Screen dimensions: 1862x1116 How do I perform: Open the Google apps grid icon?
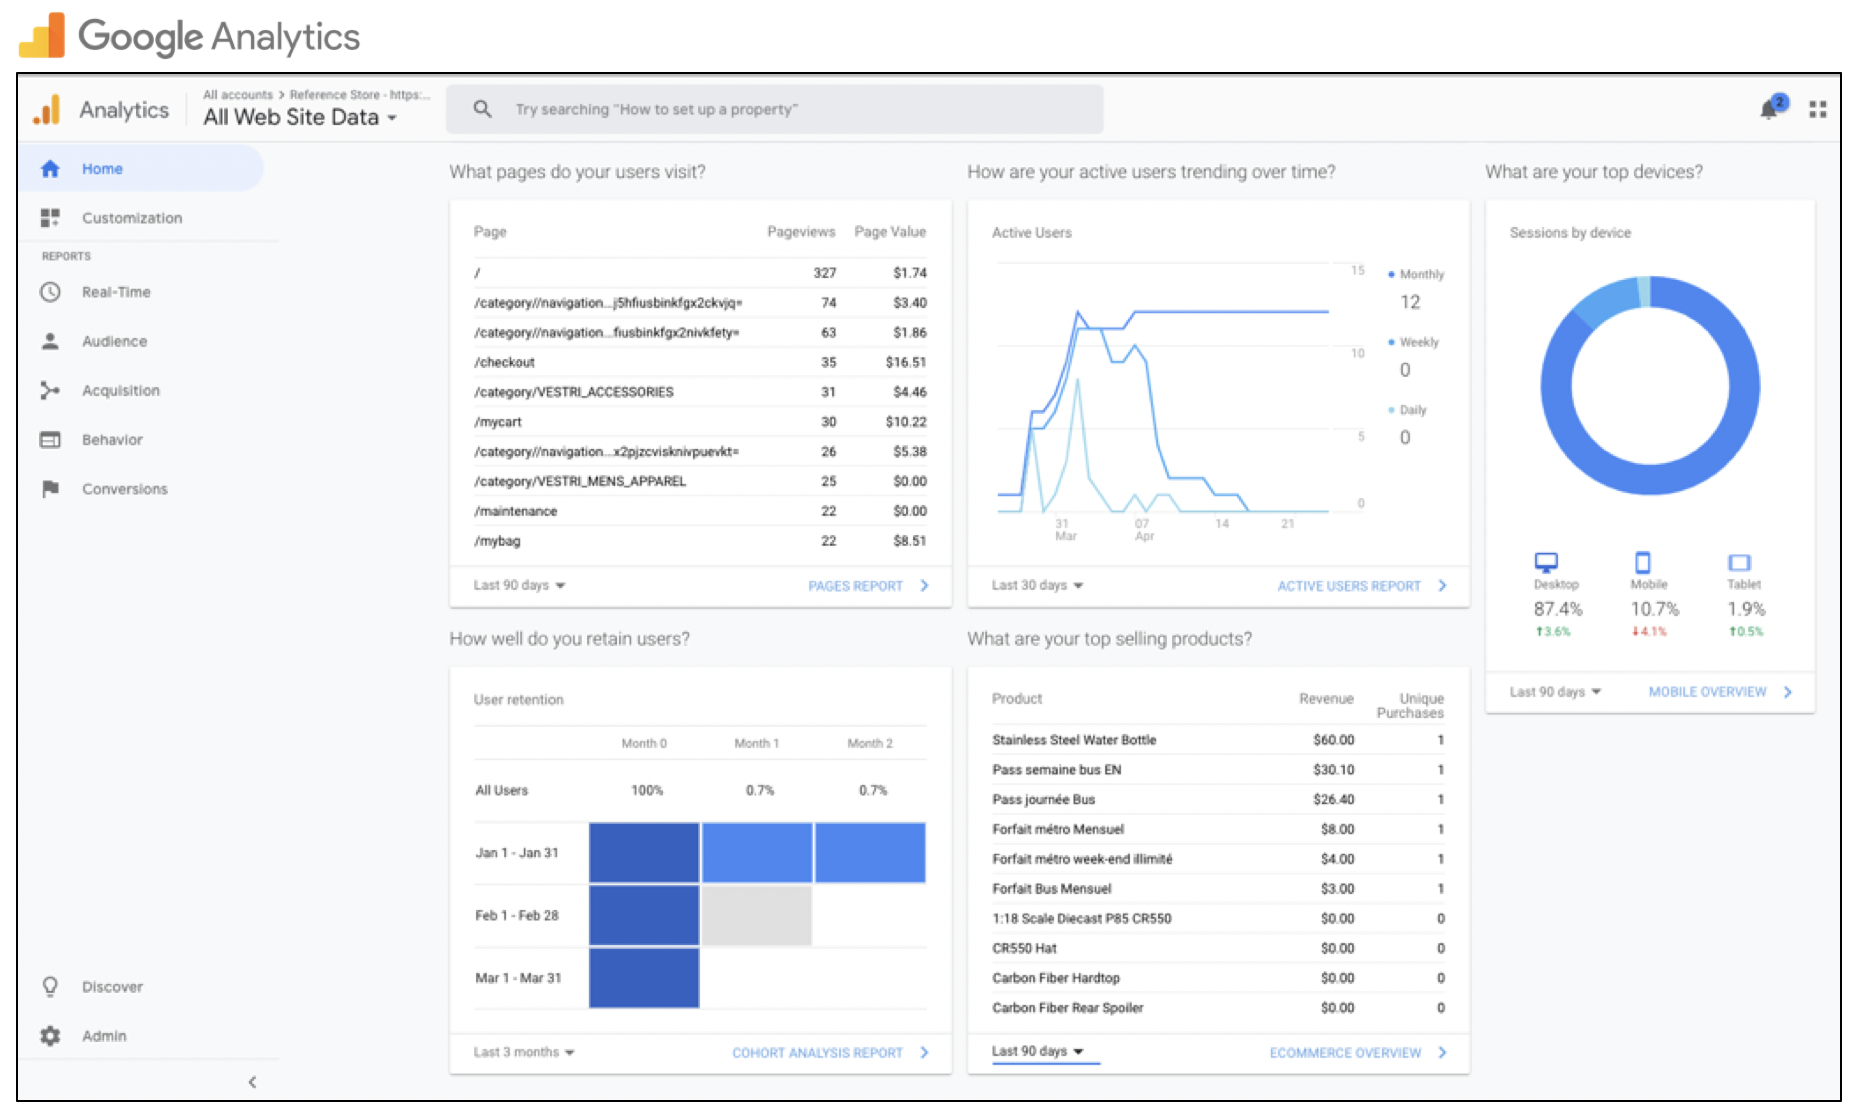(x=1817, y=109)
